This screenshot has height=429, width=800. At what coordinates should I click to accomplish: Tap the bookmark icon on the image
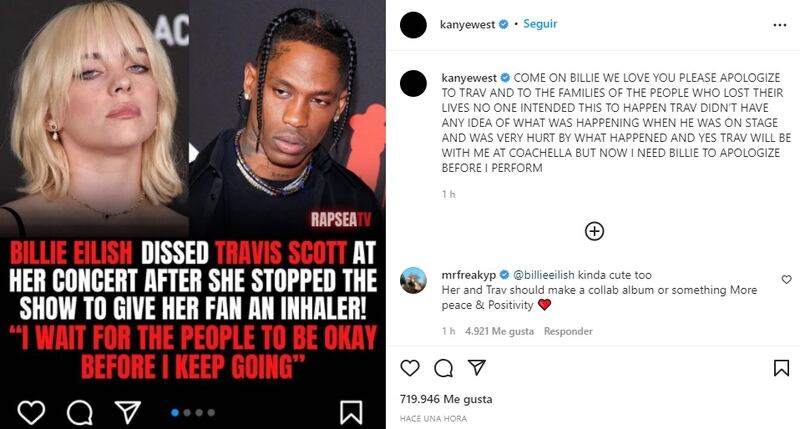tap(351, 412)
